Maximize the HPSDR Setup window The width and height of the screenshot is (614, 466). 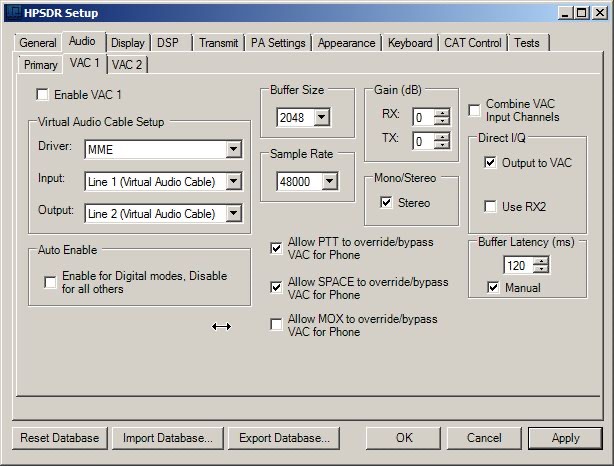coord(582,13)
